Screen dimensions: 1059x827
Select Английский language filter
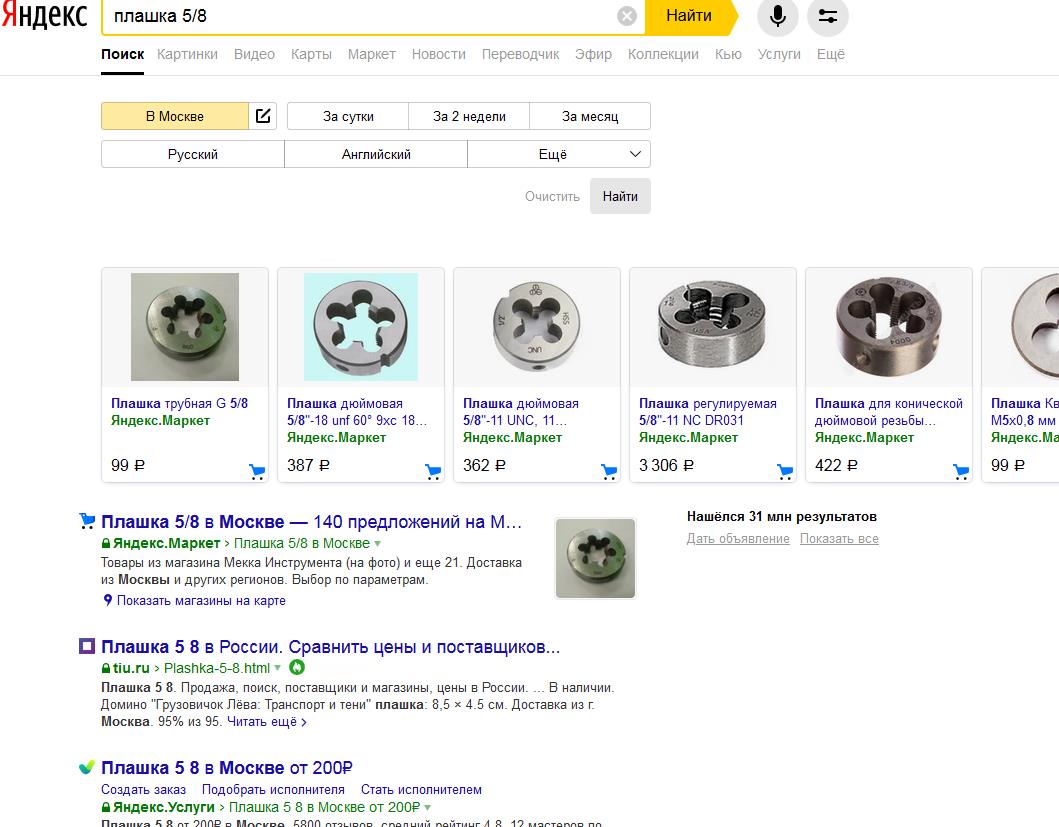[x=376, y=154]
